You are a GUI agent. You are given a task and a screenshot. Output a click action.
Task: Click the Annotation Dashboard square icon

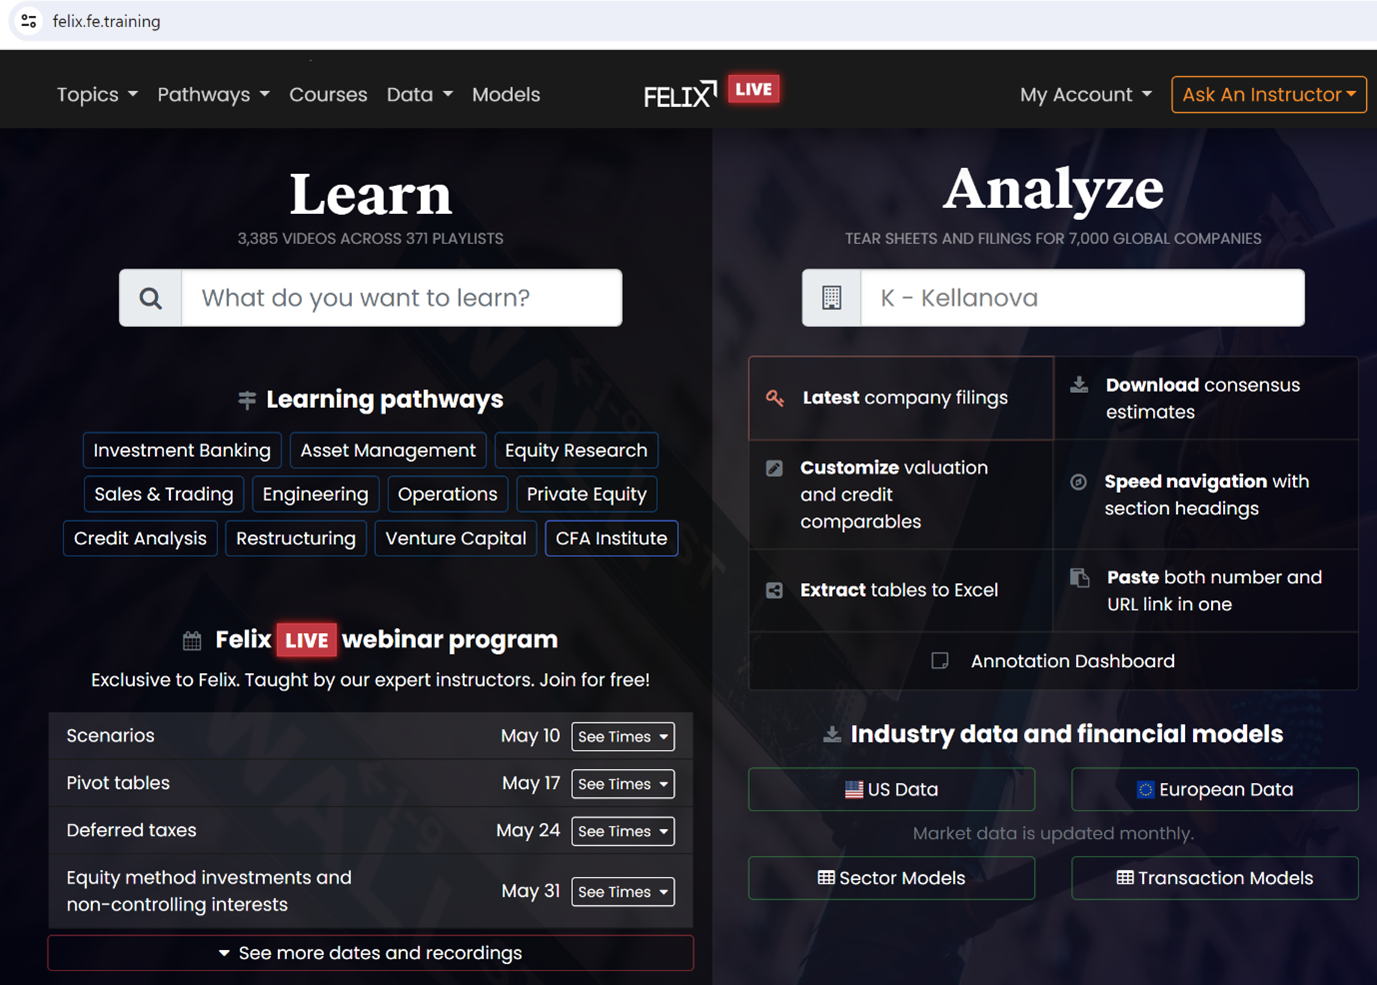[940, 661]
